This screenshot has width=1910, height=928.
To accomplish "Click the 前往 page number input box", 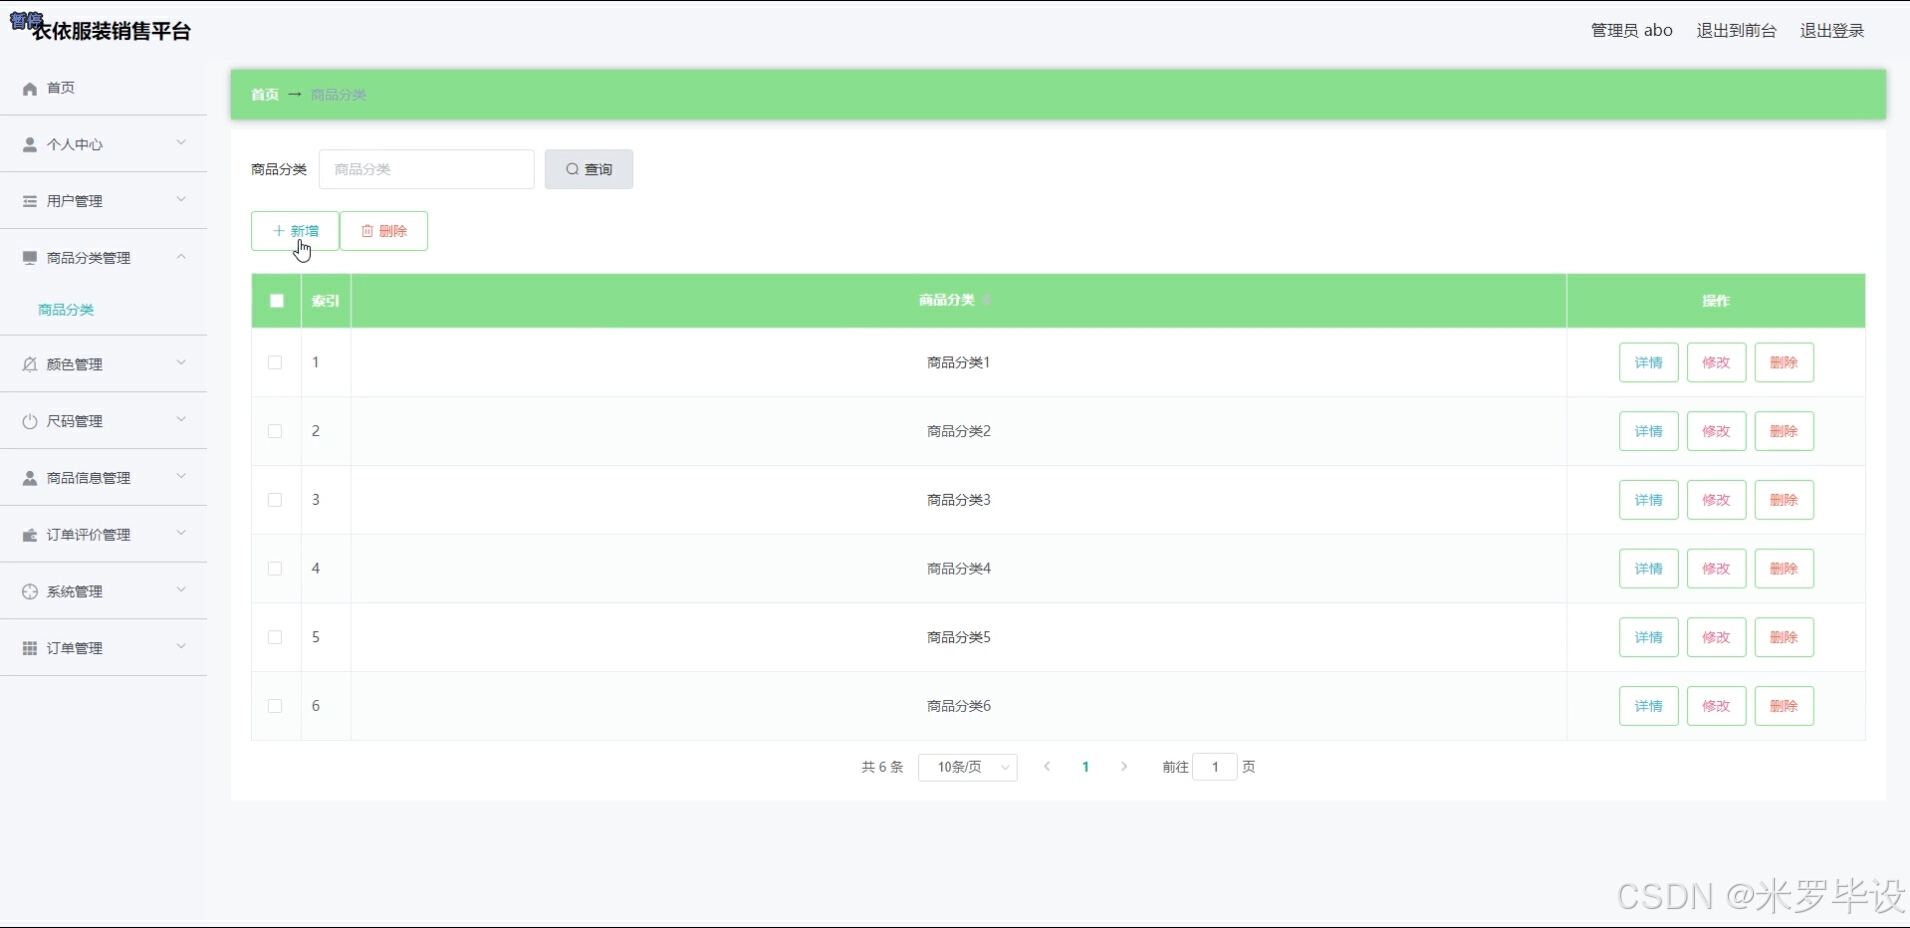I will point(1215,767).
